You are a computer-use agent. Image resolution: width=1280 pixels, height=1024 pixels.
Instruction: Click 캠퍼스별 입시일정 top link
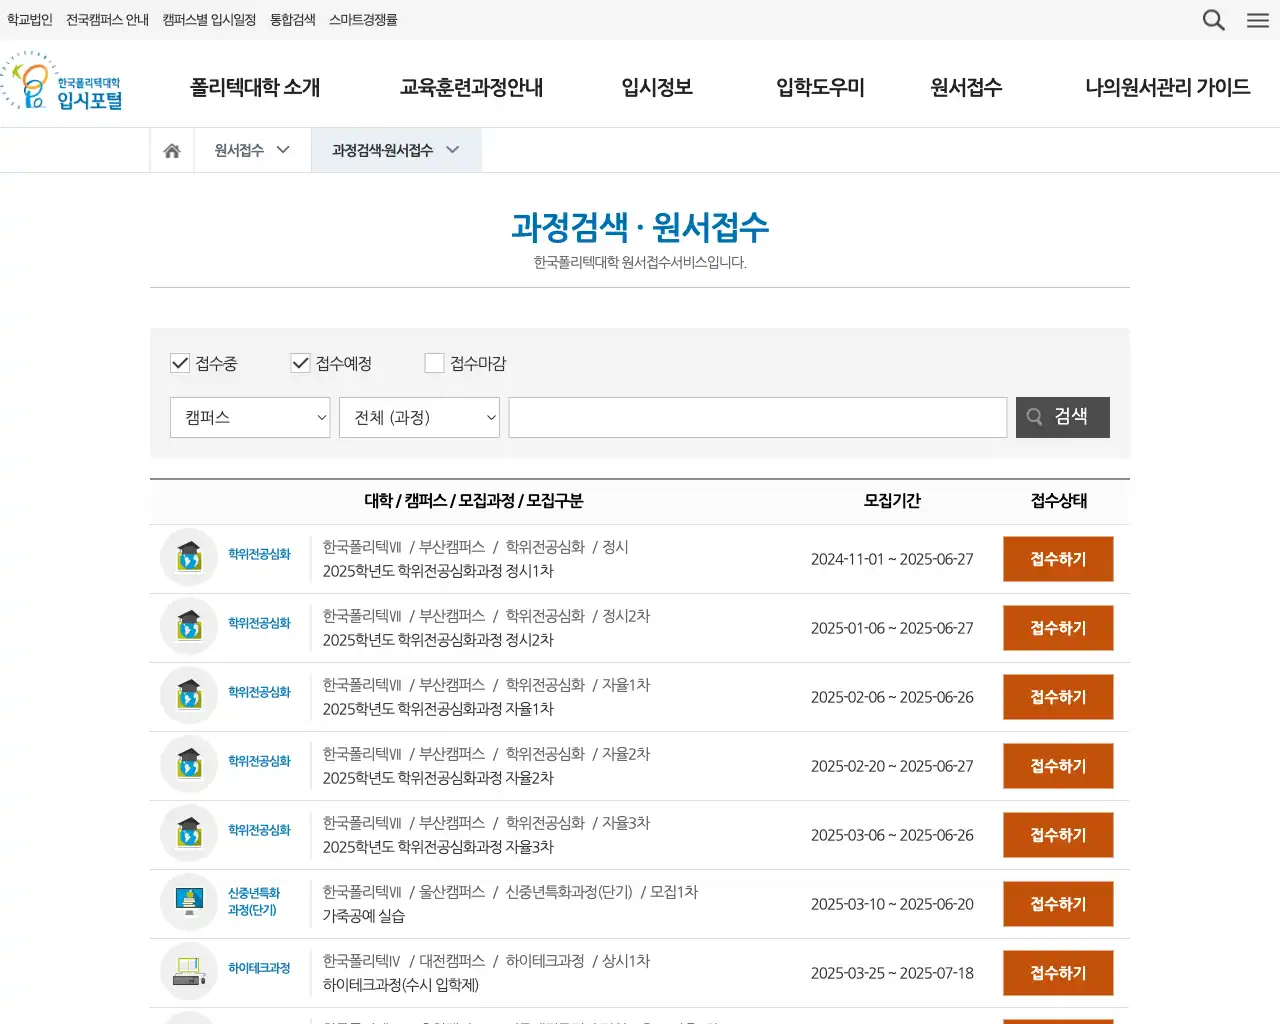click(209, 19)
